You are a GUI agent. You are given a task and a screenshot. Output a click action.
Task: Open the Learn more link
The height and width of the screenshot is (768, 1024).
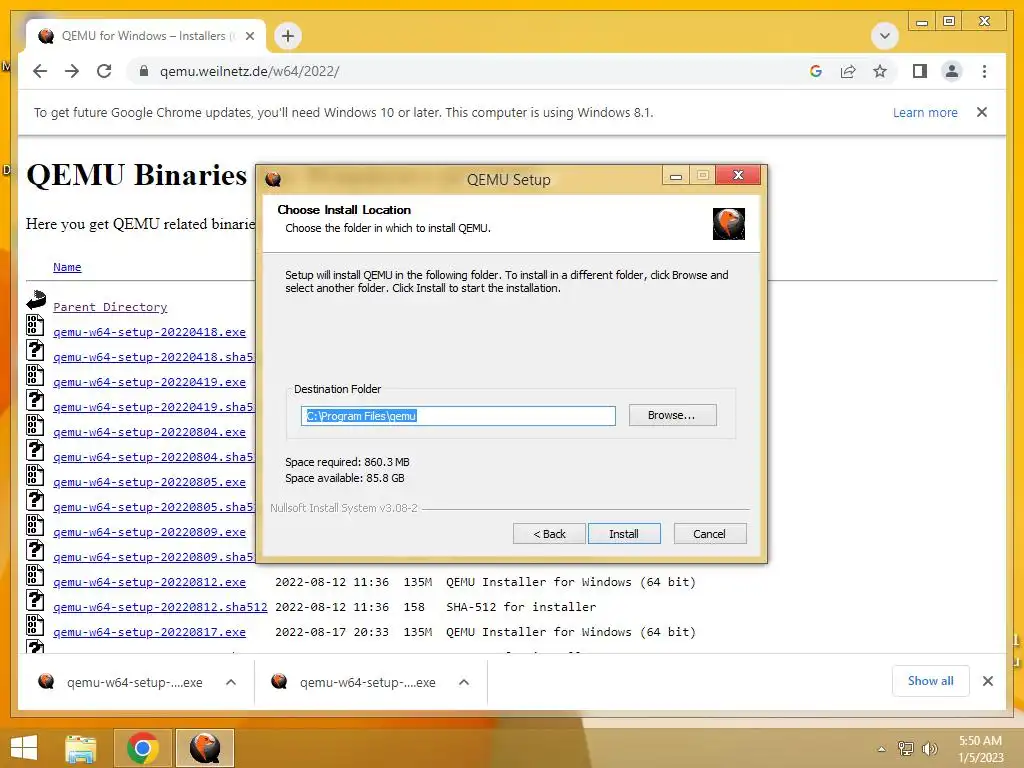pos(925,112)
